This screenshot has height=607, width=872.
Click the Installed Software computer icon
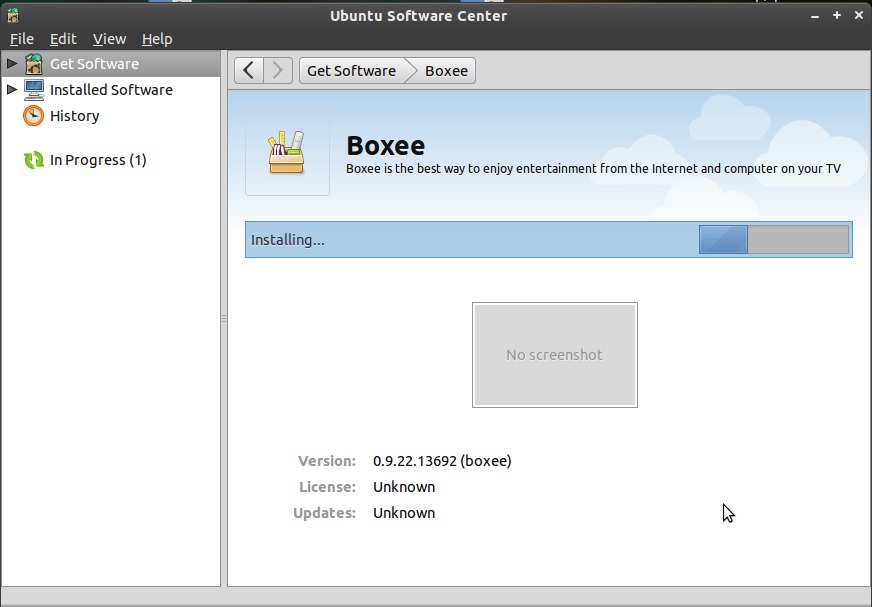33,90
